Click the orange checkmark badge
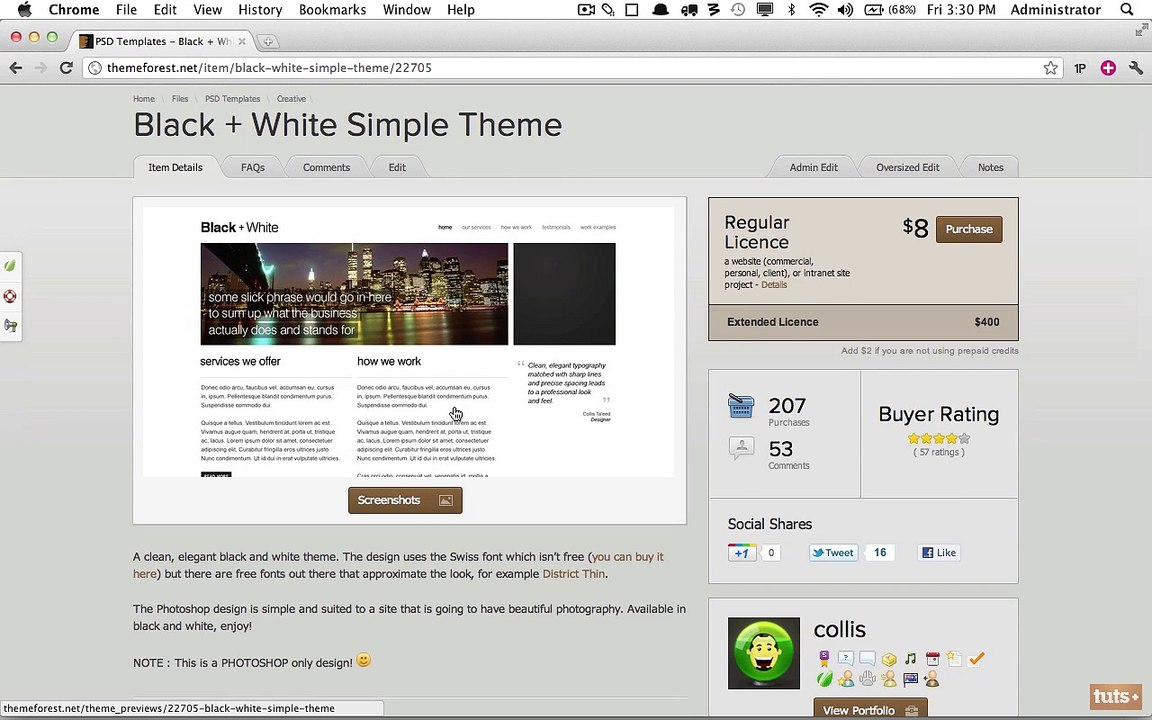 (x=976, y=659)
